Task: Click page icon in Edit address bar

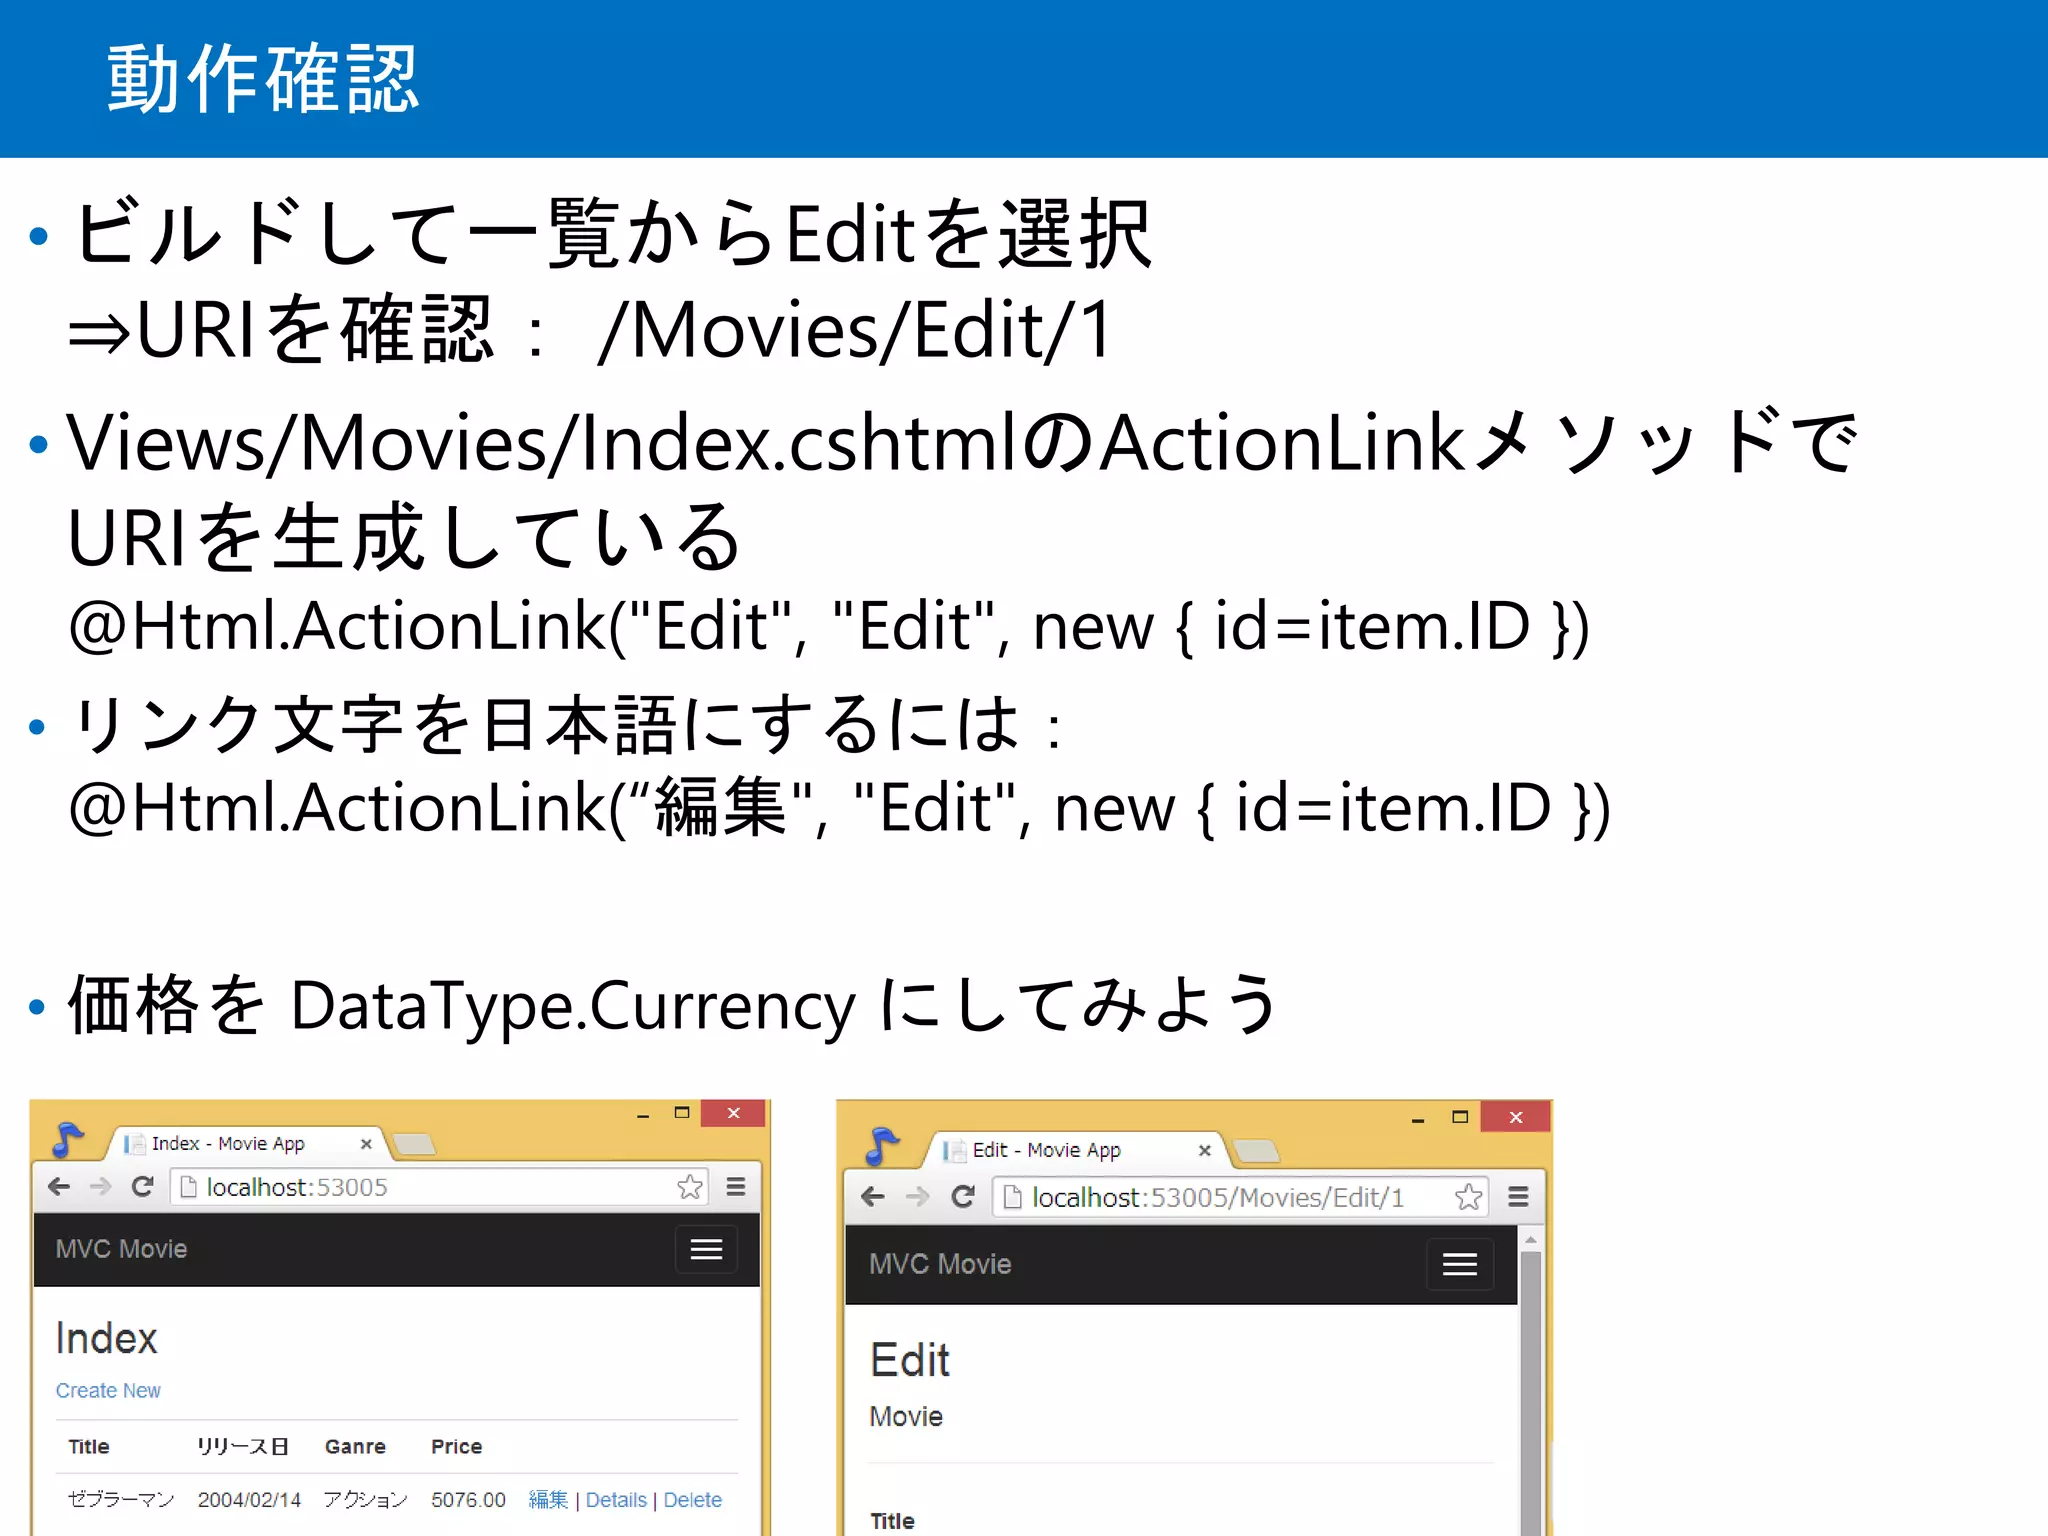Action: 1012,1197
